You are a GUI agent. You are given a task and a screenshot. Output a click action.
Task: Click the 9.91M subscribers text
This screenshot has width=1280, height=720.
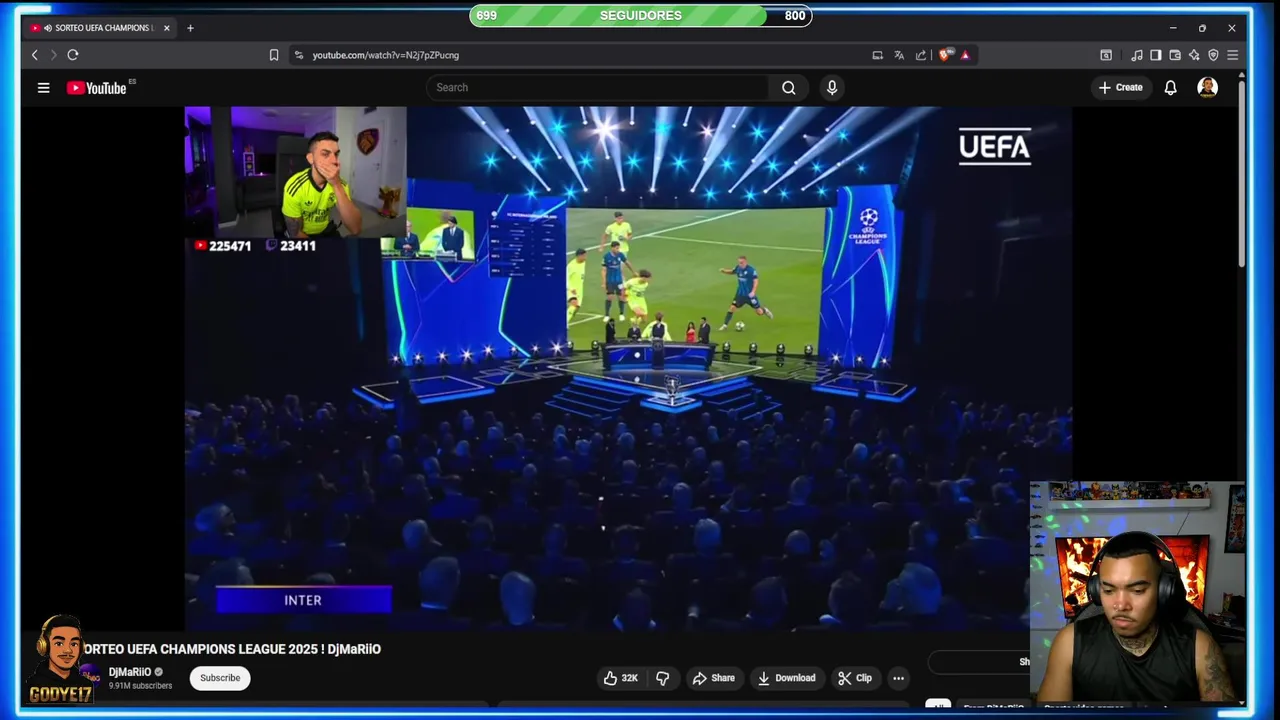140,686
